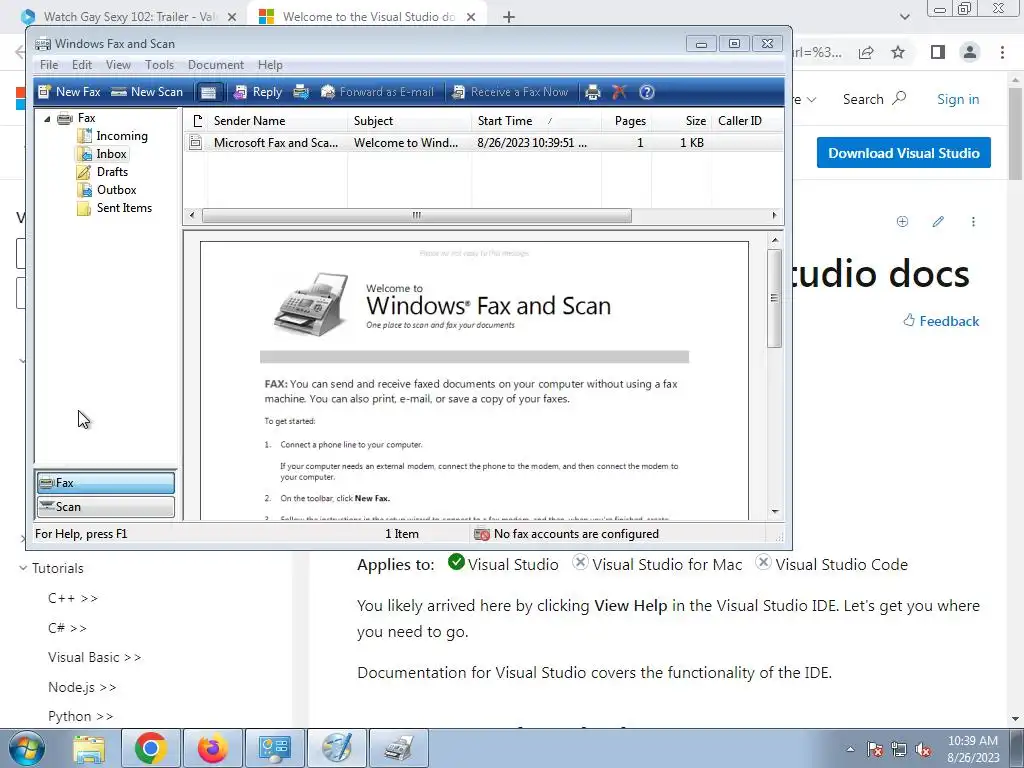Open the Document menu

pos(216,65)
